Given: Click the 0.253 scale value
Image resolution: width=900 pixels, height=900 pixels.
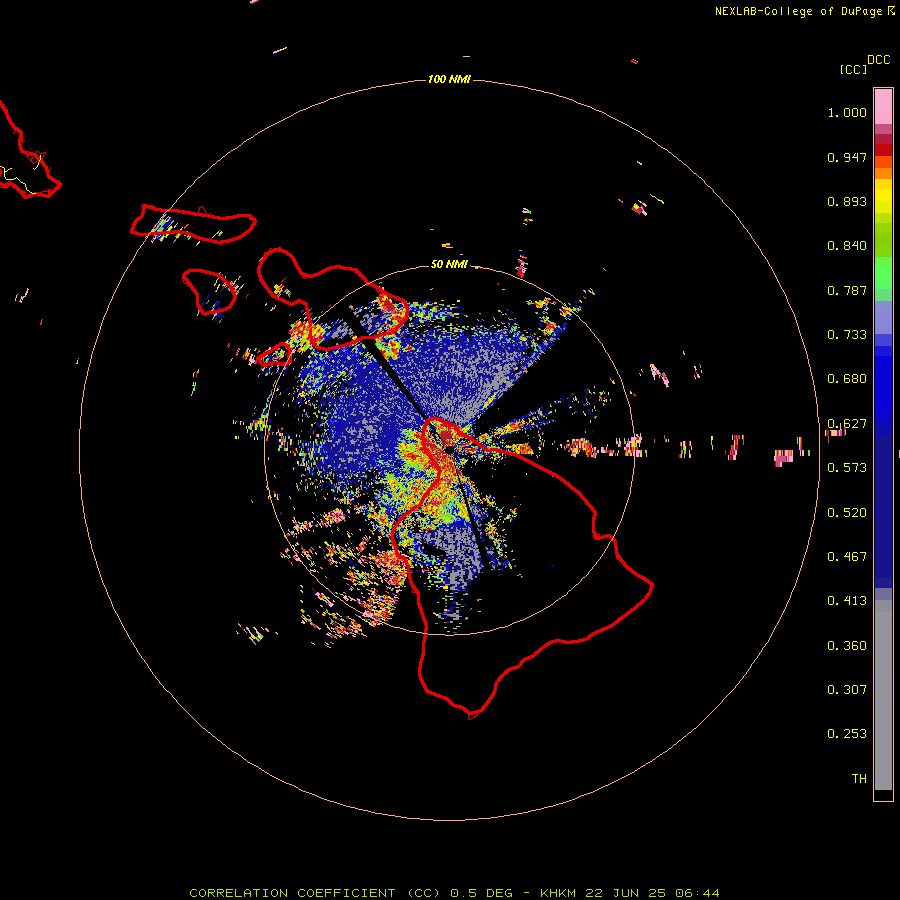Looking at the screenshot, I should (847, 734).
